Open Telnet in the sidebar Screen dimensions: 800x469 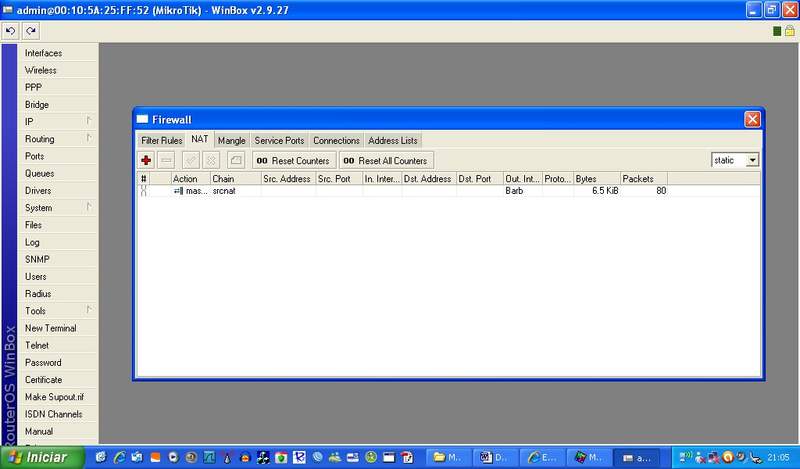(x=58, y=345)
